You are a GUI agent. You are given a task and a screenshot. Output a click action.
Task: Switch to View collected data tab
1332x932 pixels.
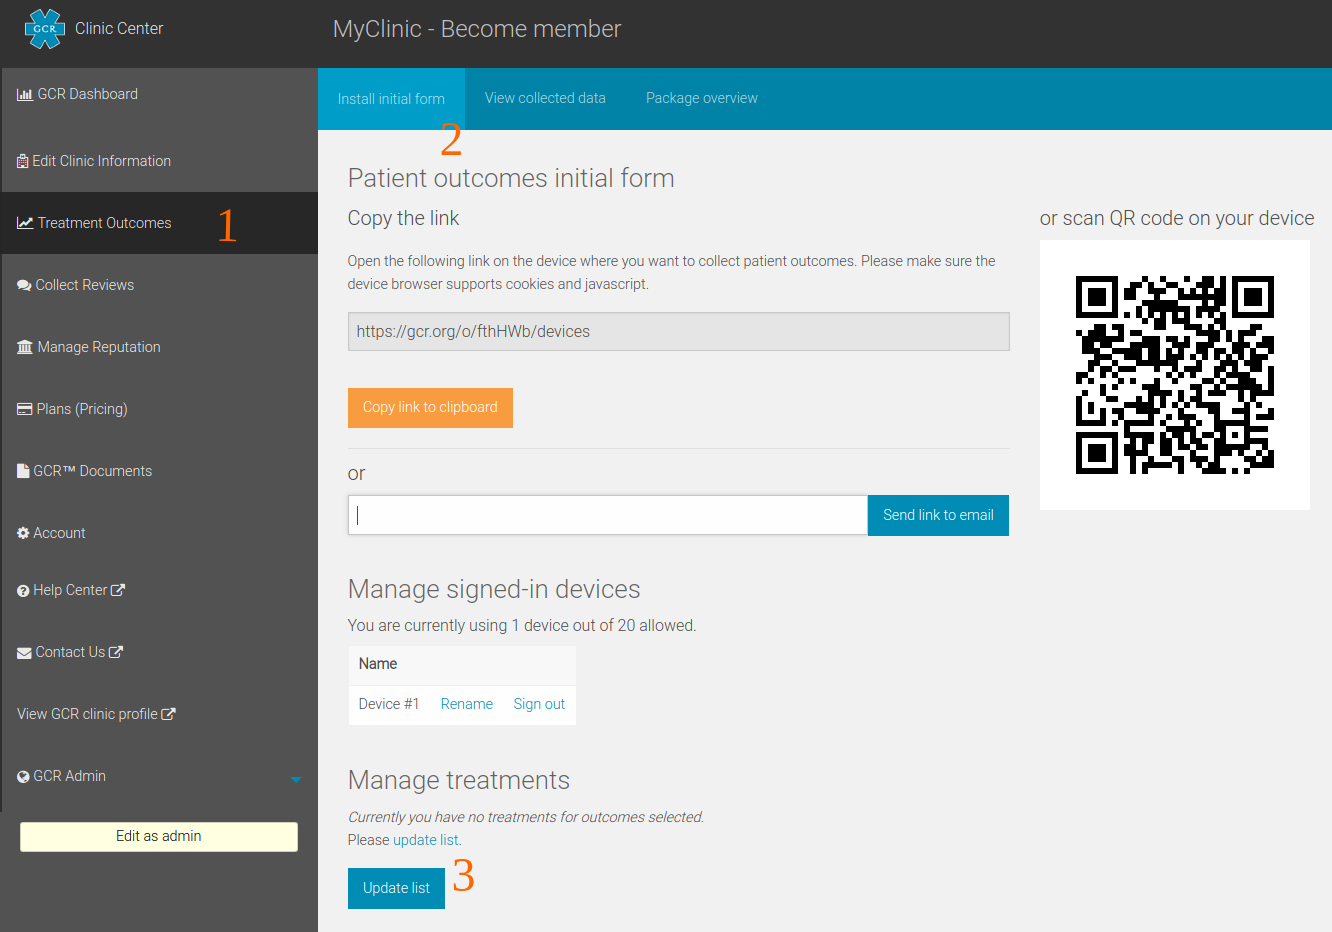545,98
